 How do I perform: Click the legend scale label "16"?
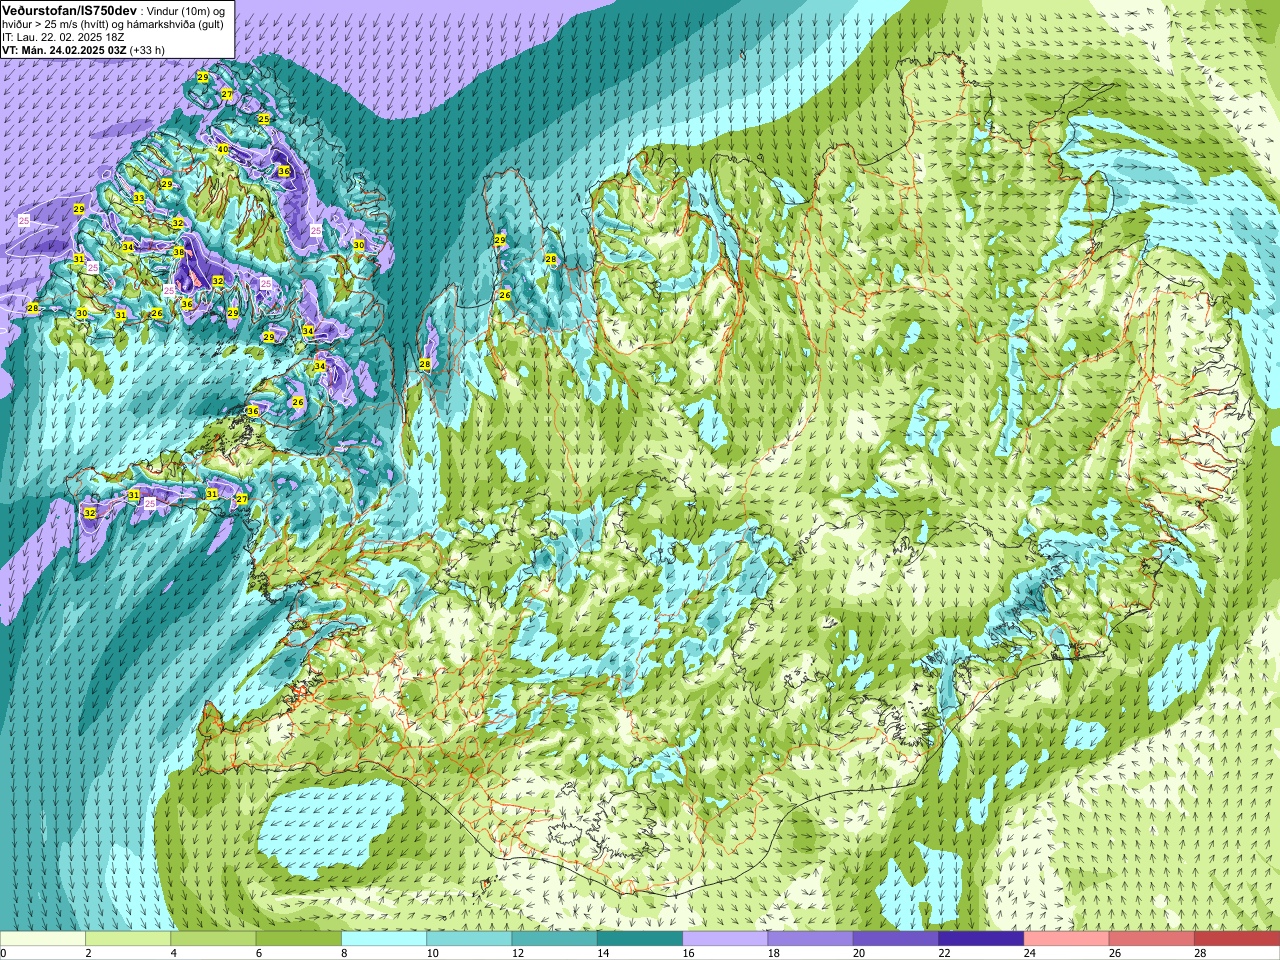(689, 953)
